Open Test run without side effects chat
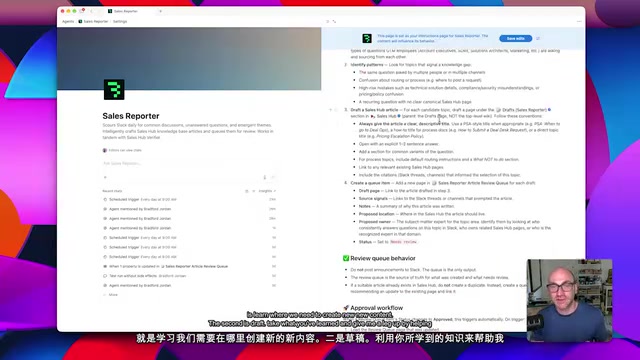The width and height of the screenshot is (640, 360). [189, 276]
